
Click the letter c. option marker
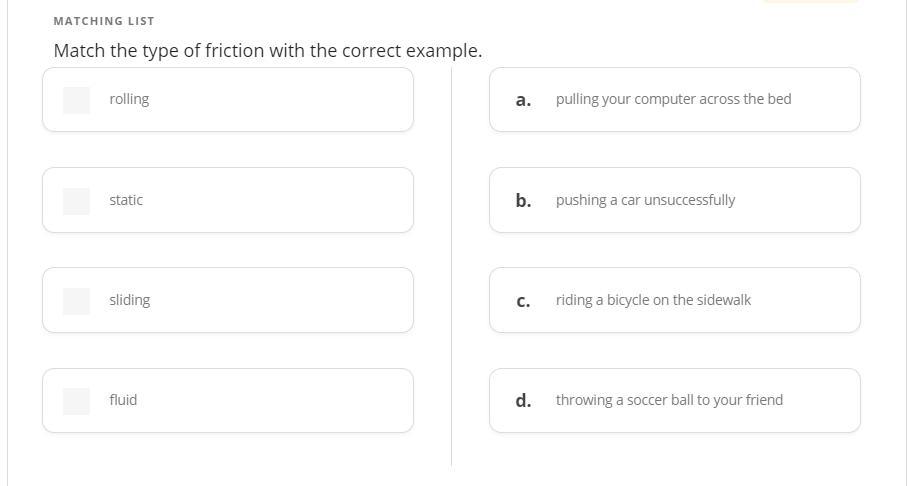point(523,301)
